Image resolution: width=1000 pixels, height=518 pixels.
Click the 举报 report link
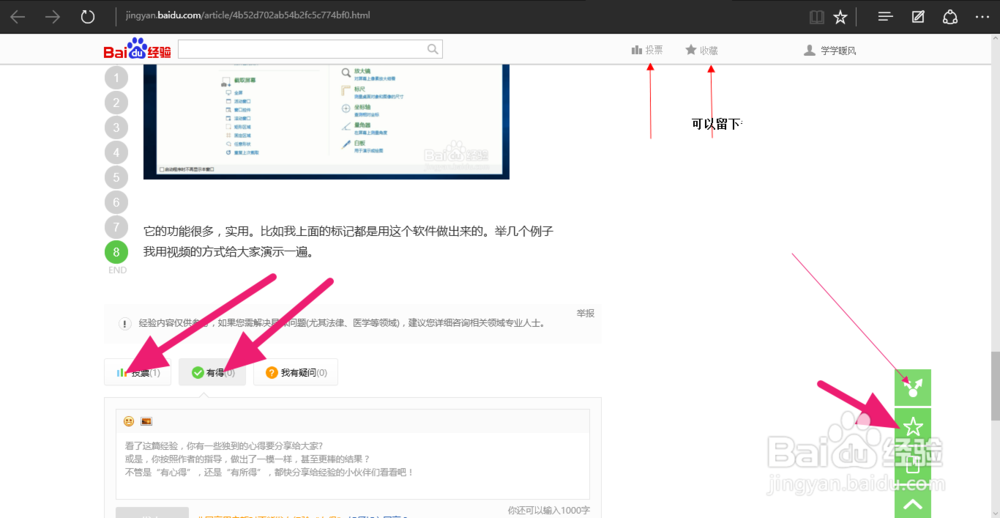coord(585,313)
